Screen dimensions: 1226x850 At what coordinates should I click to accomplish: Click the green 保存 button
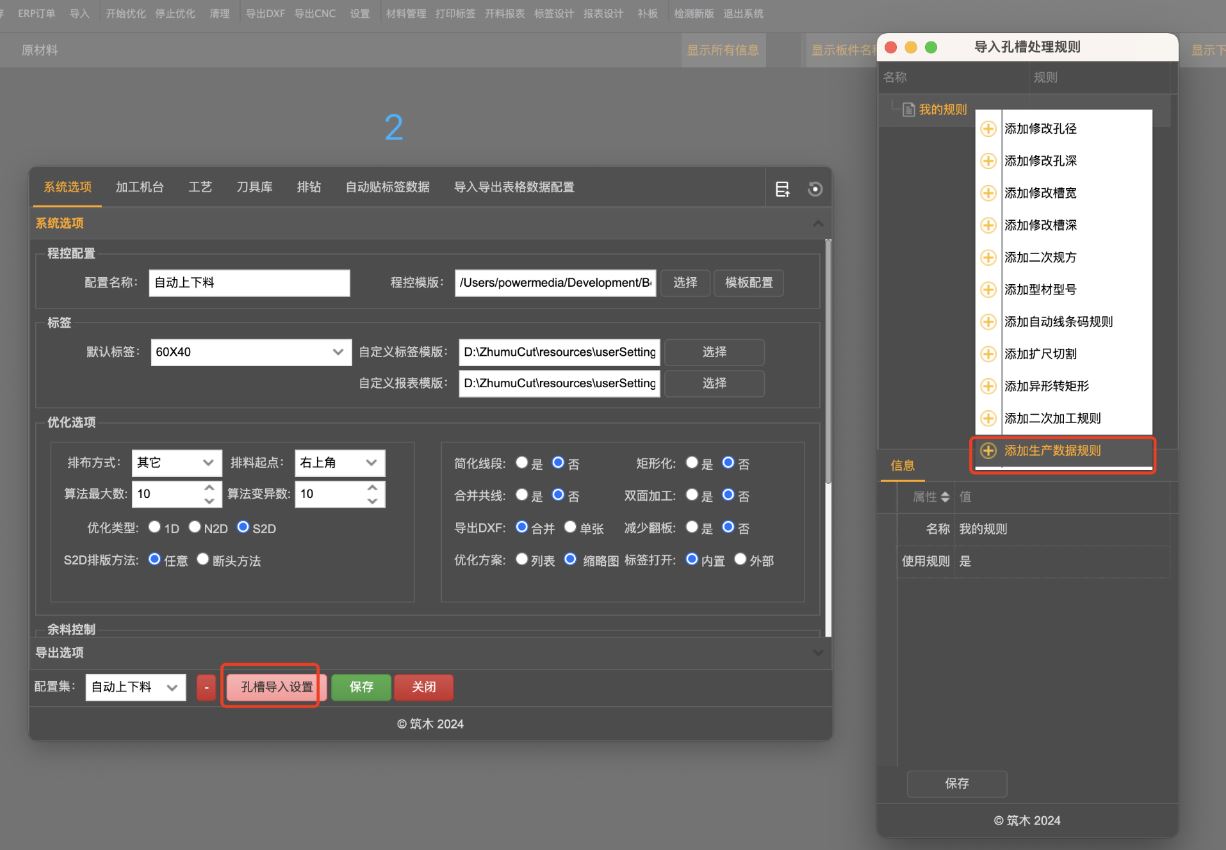(x=361, y=687)
